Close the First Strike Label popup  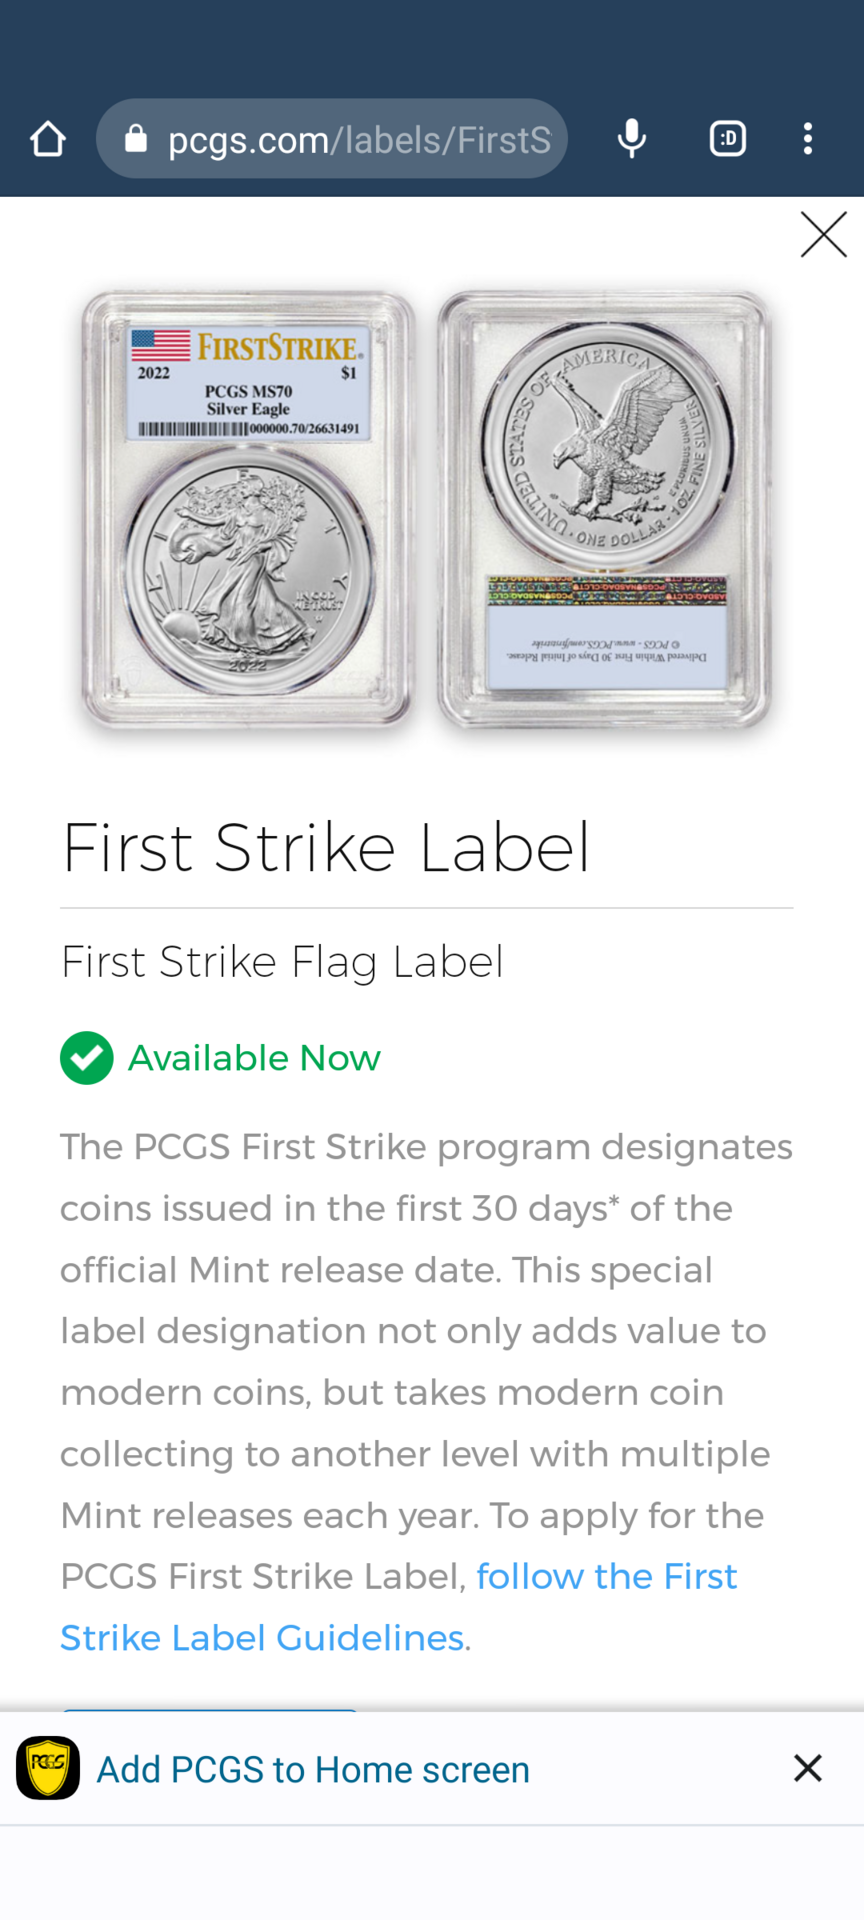pyautogui.click(x=824, y=234)
